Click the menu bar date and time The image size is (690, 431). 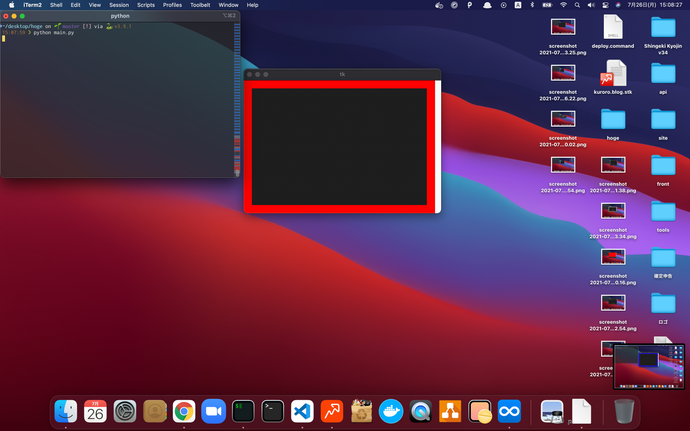[x=654, y=5]
